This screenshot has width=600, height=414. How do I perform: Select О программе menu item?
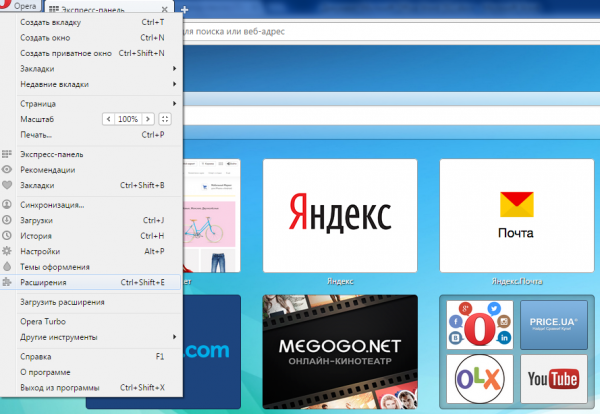pos(91,372)
